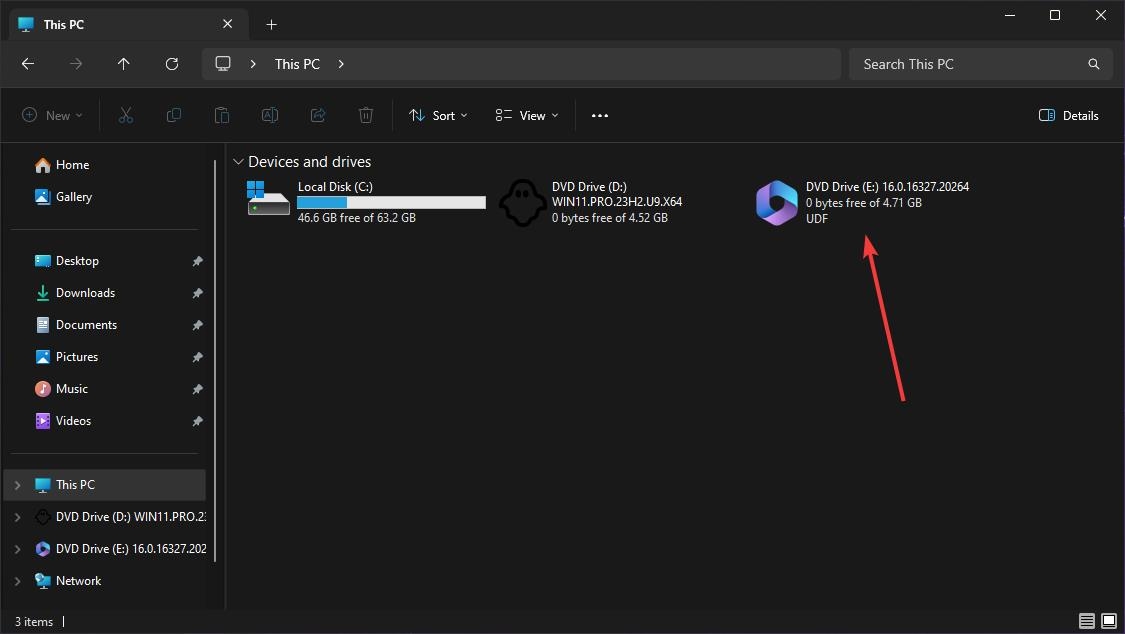Viewport: 1125px width, 634px height.
Task: Click the Paste icon
Action: [x=221, y=115]
